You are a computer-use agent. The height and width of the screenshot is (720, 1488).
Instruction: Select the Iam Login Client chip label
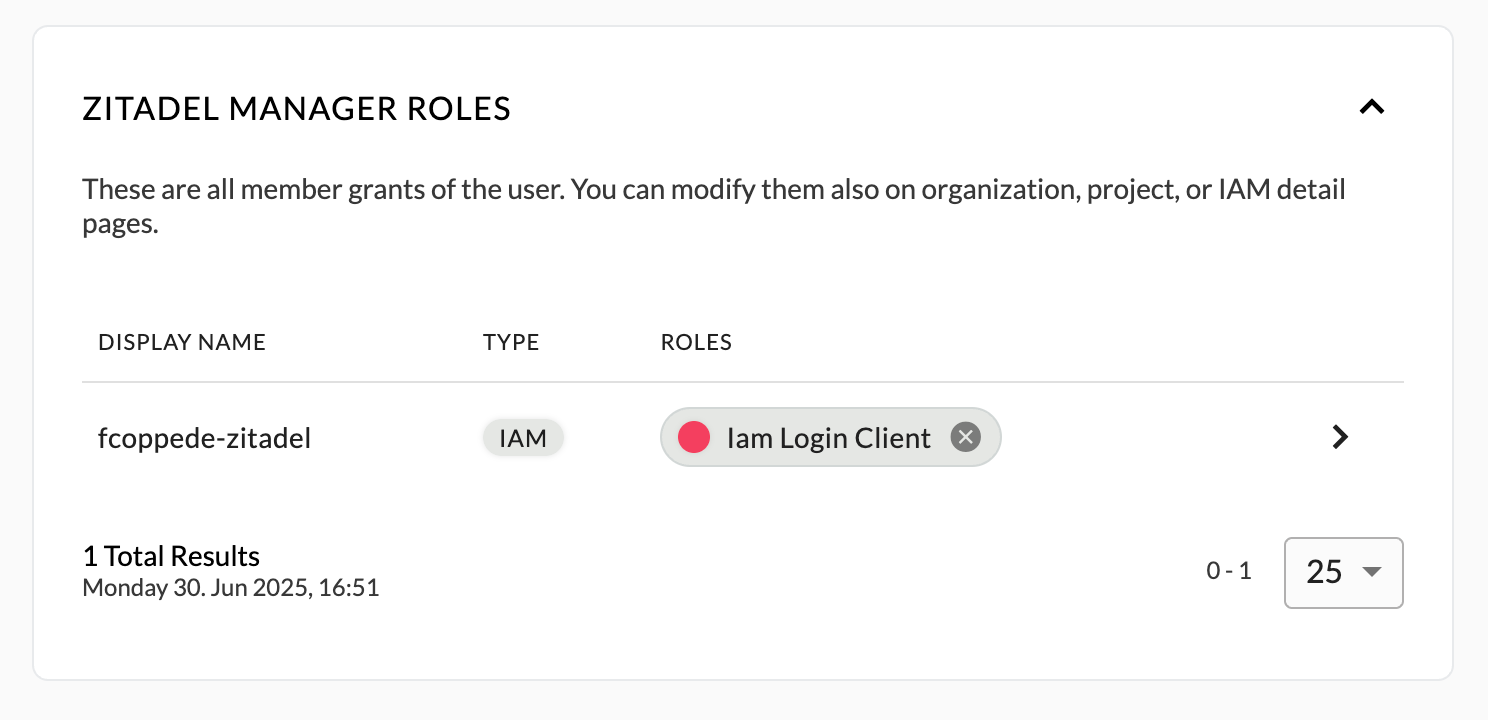coord(829,438)
